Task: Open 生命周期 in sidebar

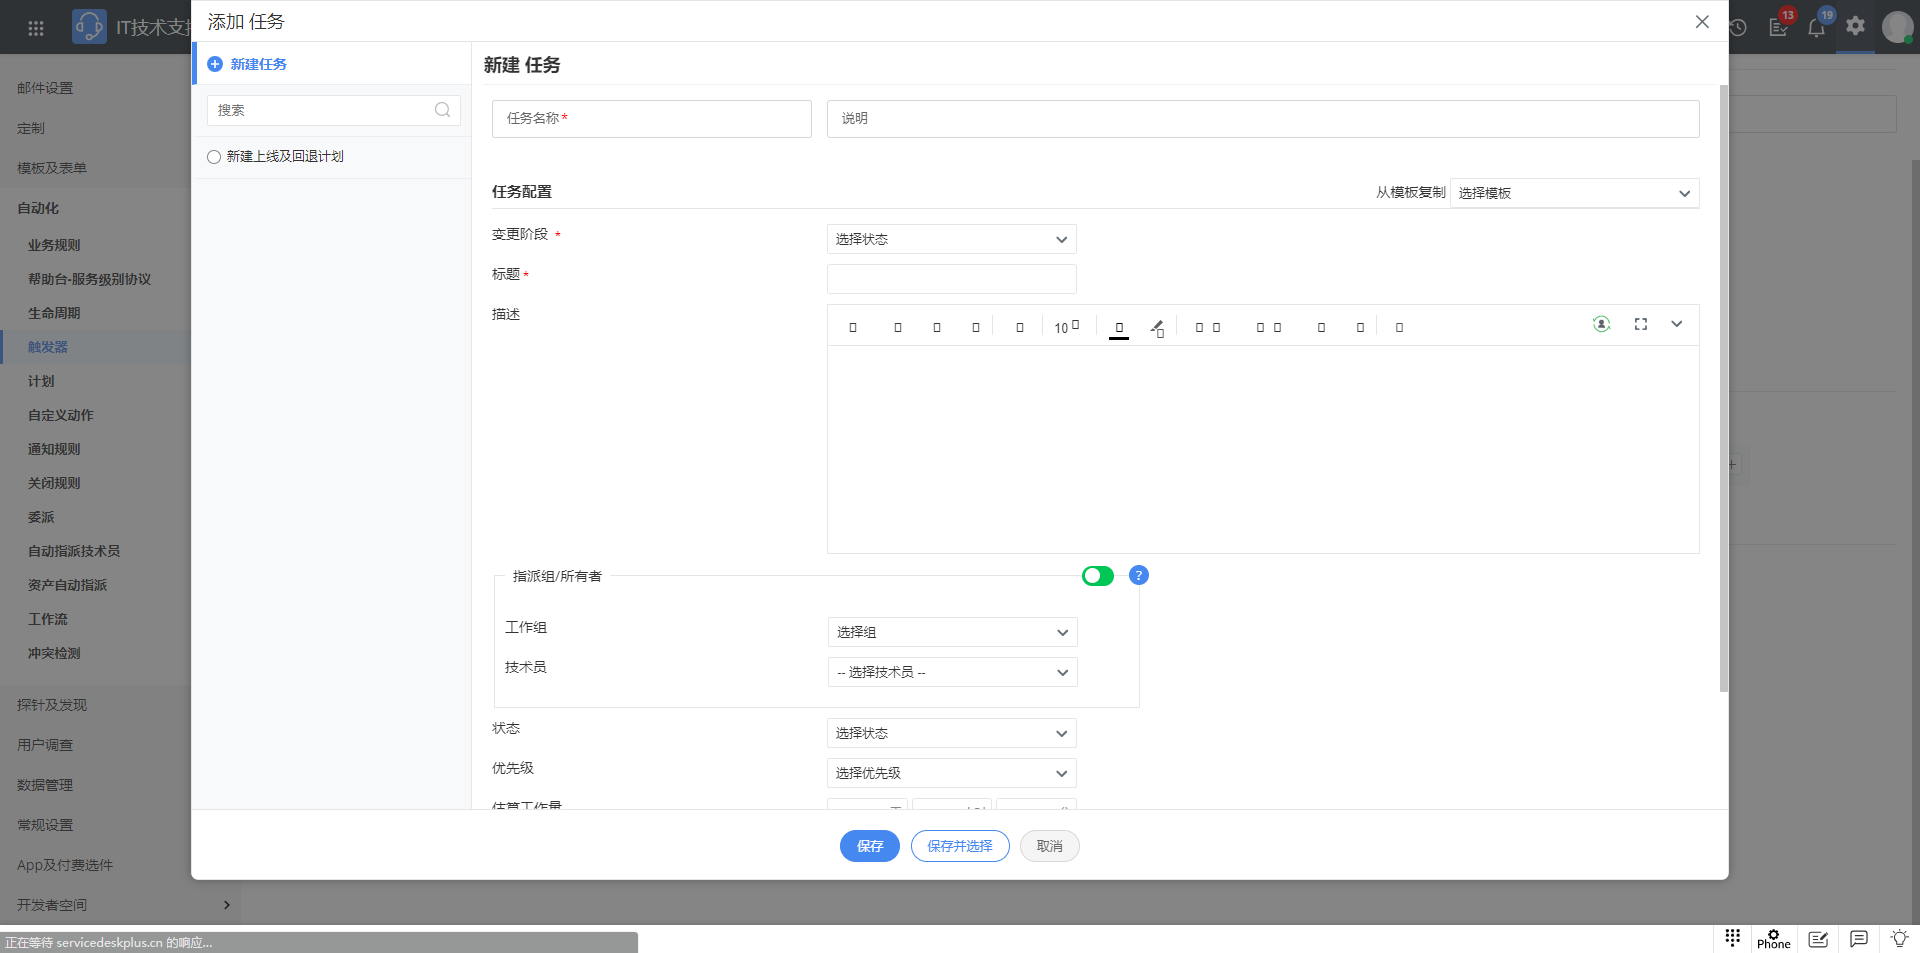Action: click(x=54, y=313)
